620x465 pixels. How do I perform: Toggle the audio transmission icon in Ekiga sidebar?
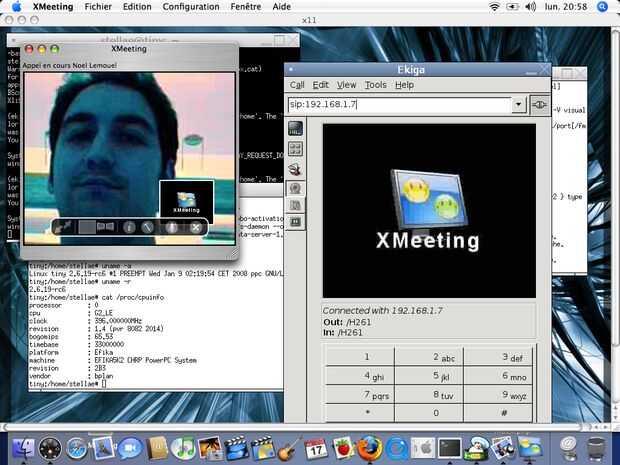295,169
